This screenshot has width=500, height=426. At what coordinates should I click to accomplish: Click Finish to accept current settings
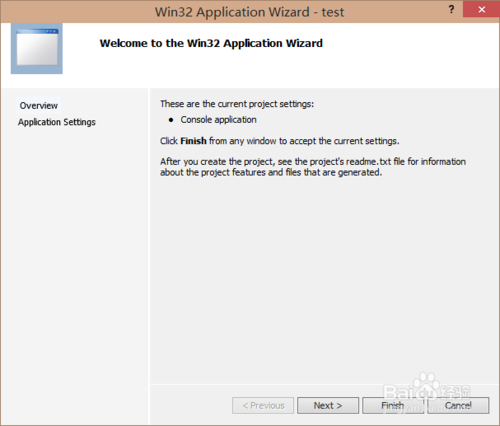click(x=393, y=405)
